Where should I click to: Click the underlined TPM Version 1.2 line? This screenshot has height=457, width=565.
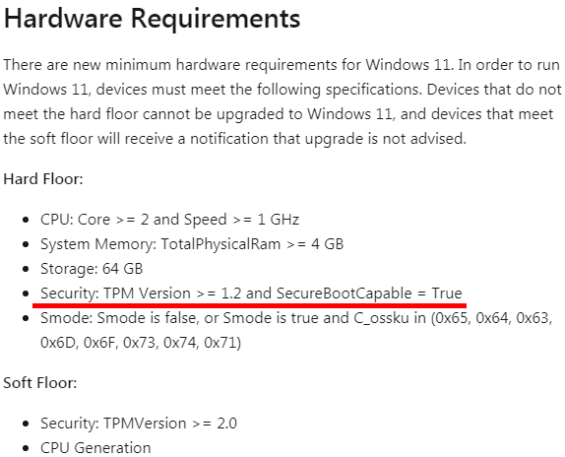tap(251, 293)
